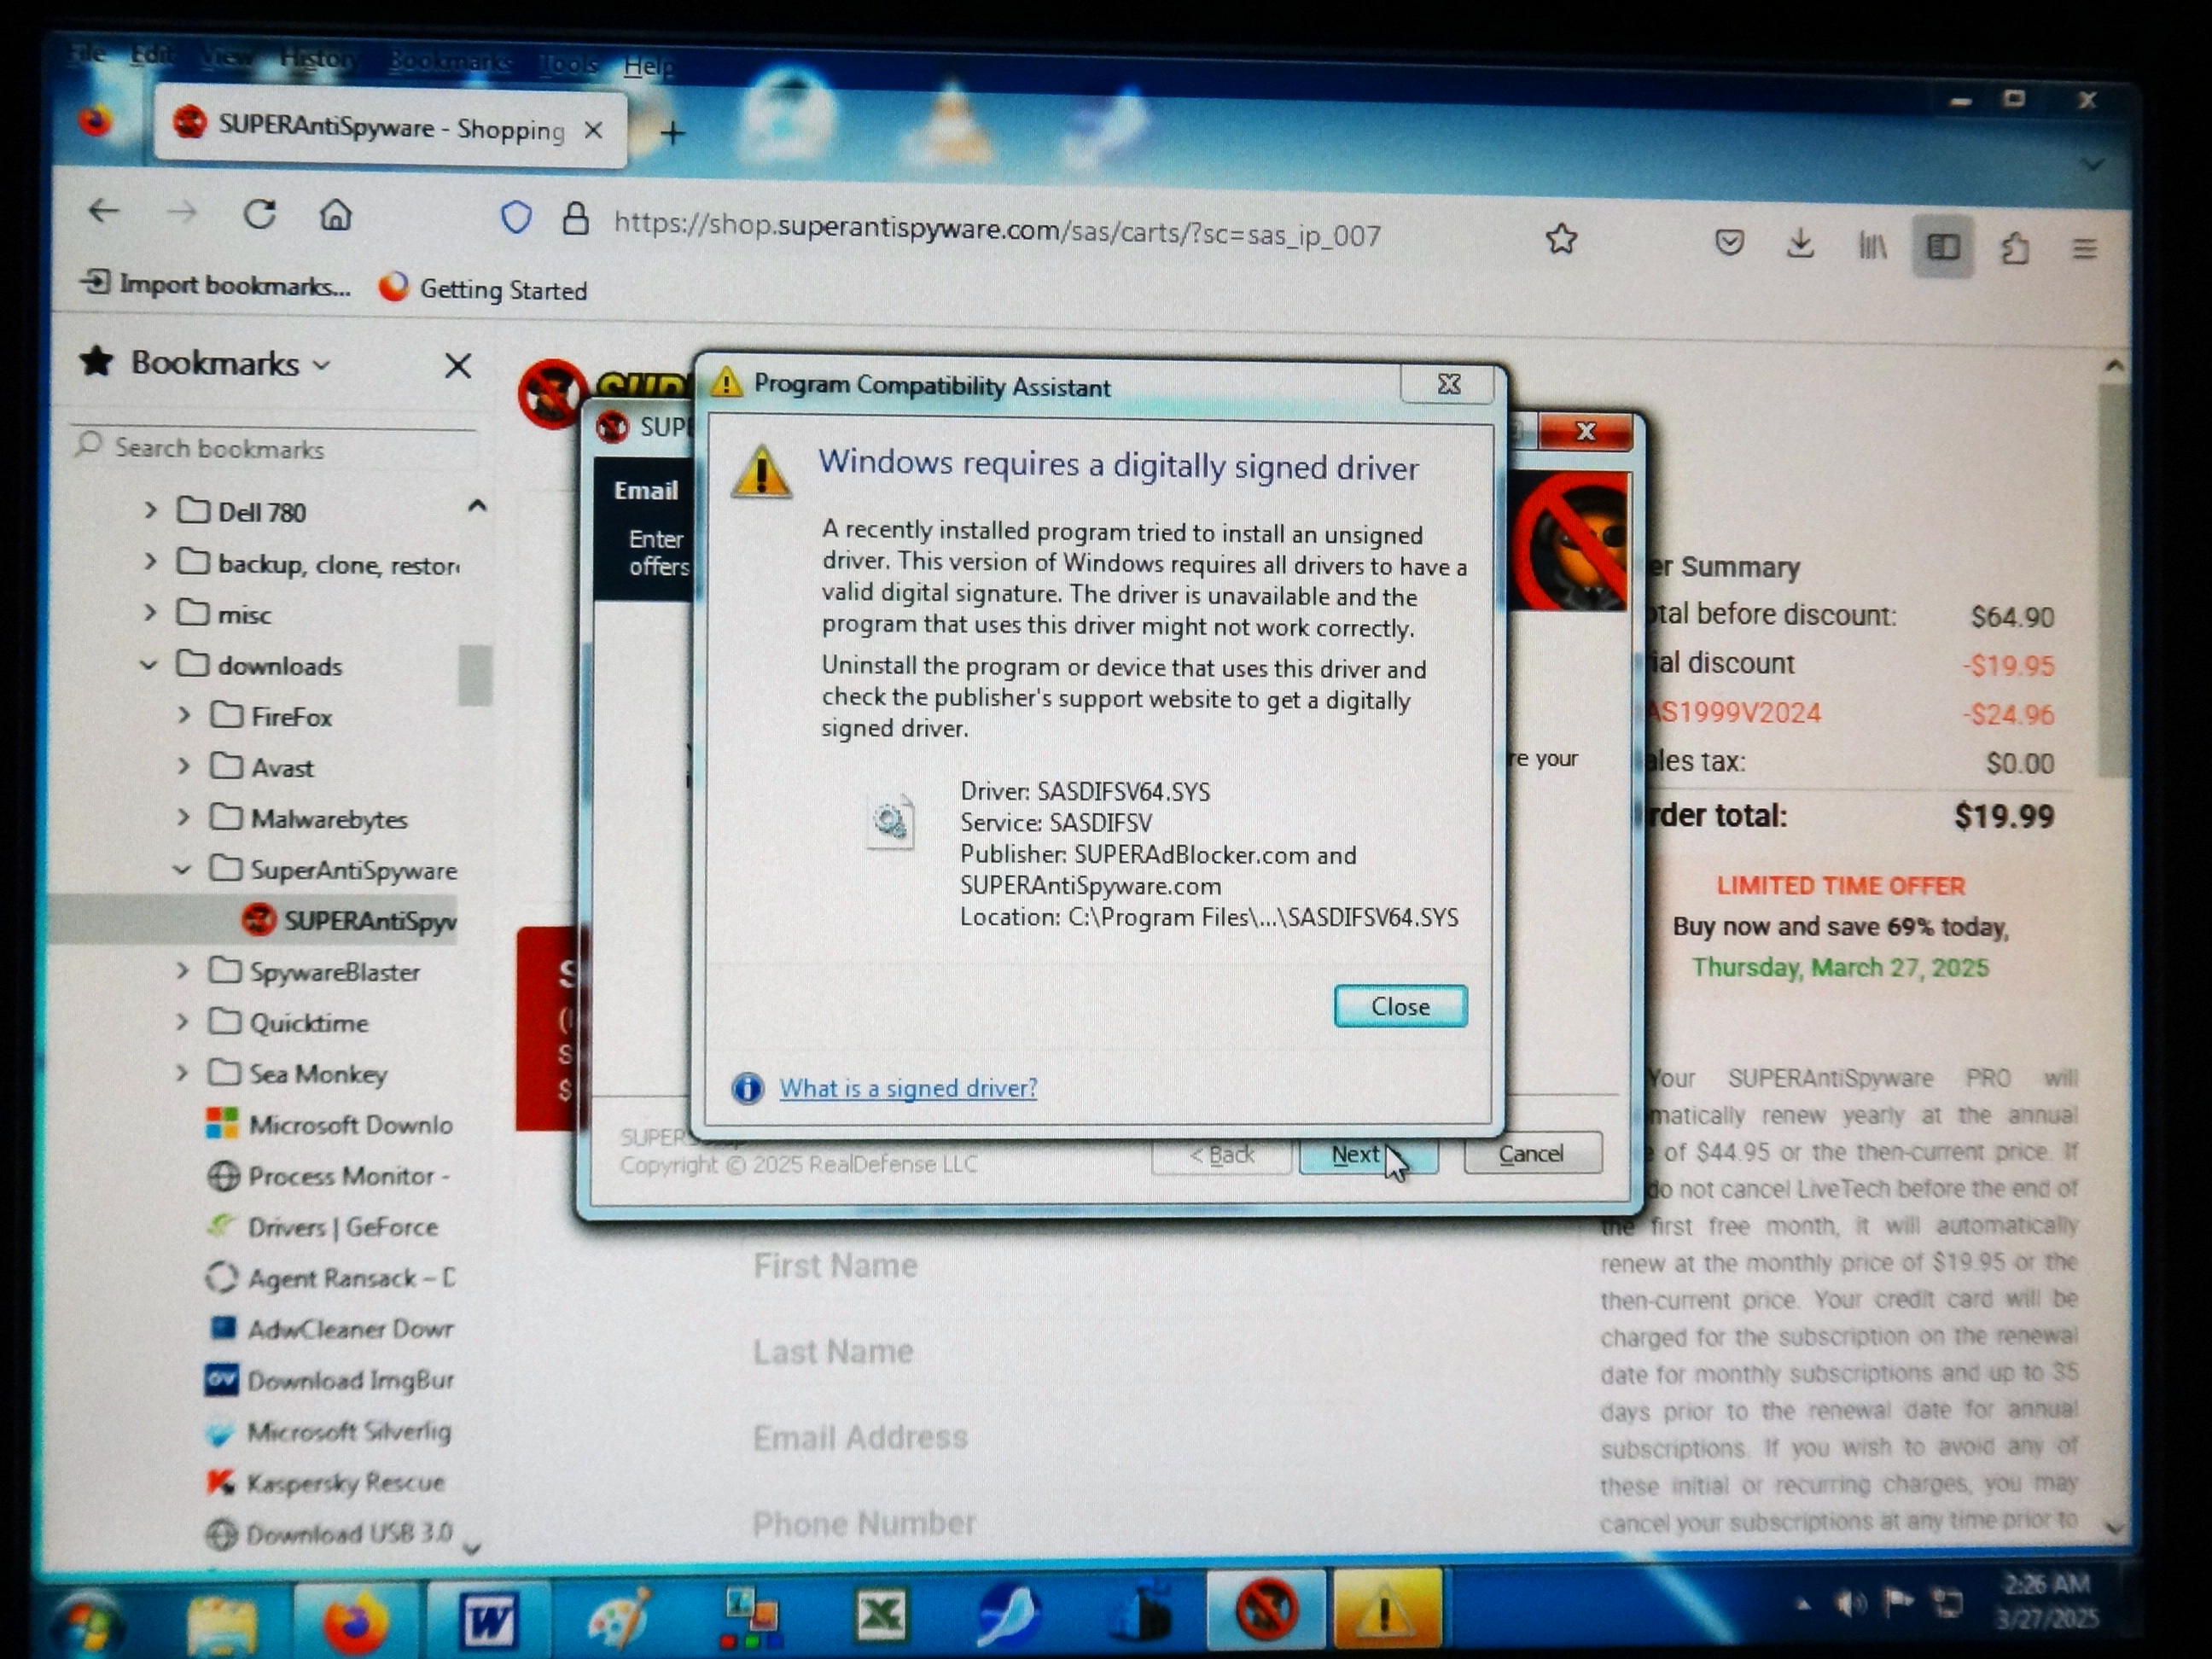This screenshot has height=1659, width=2212.
Task: Open the File menu
Action: point(88,54)
